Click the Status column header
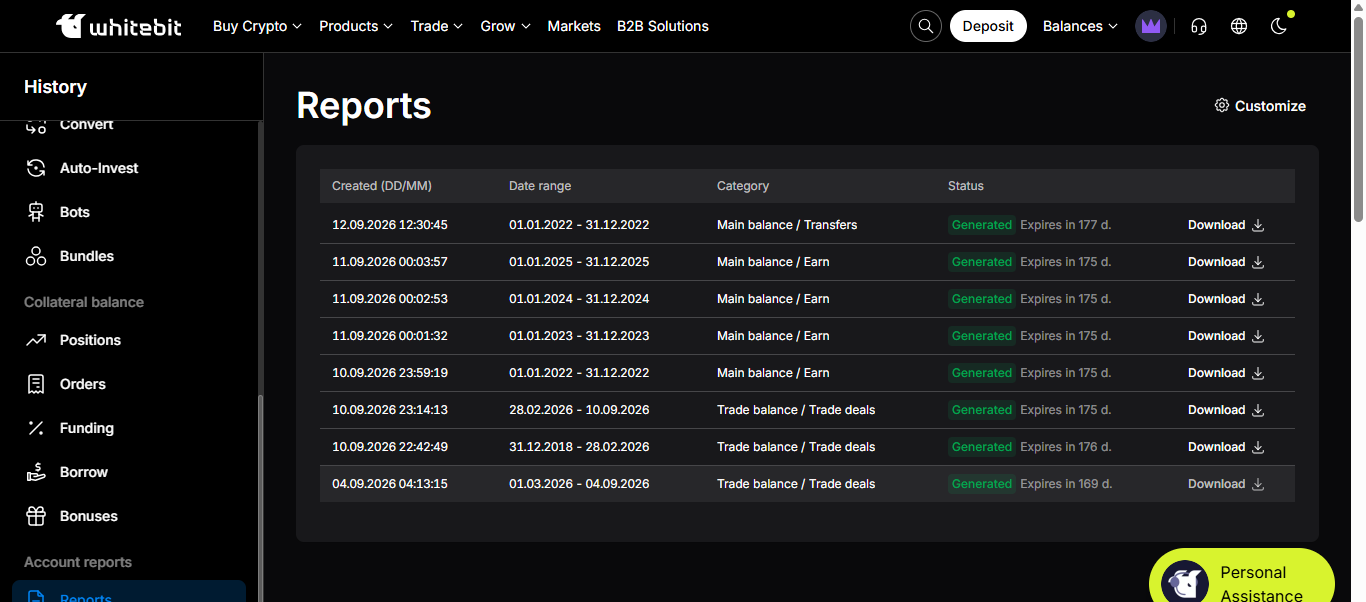This screenshot has height=602, width=1366. tap(966, 186)
